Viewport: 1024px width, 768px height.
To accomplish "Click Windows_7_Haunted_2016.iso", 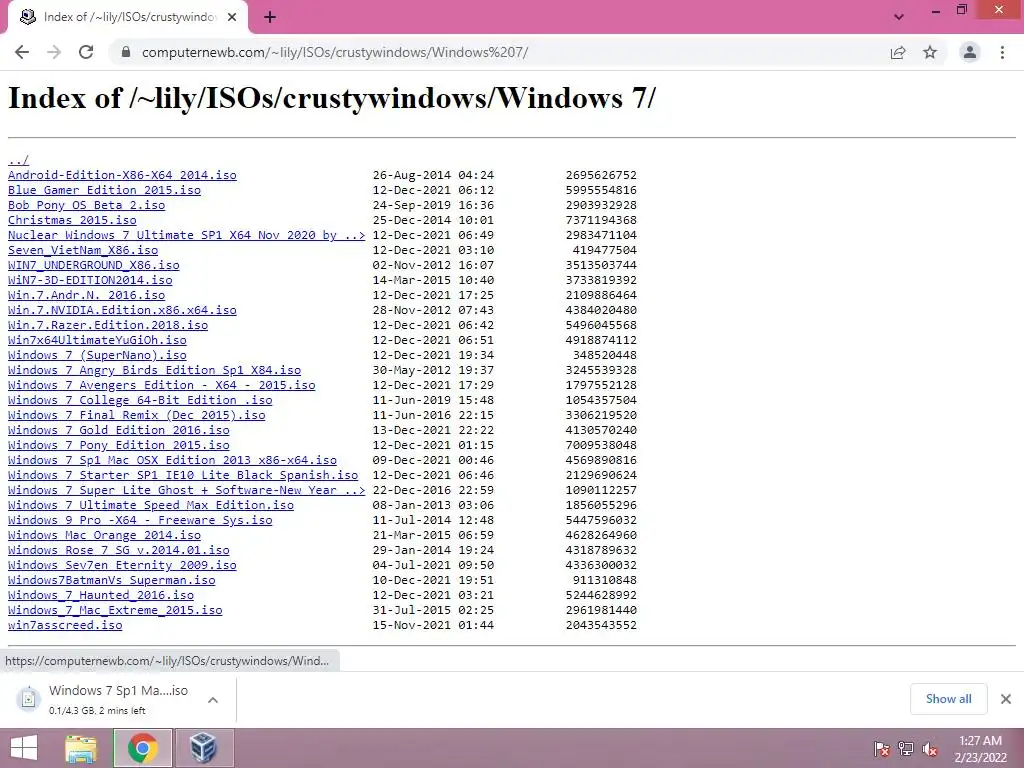I will point(101,596).
